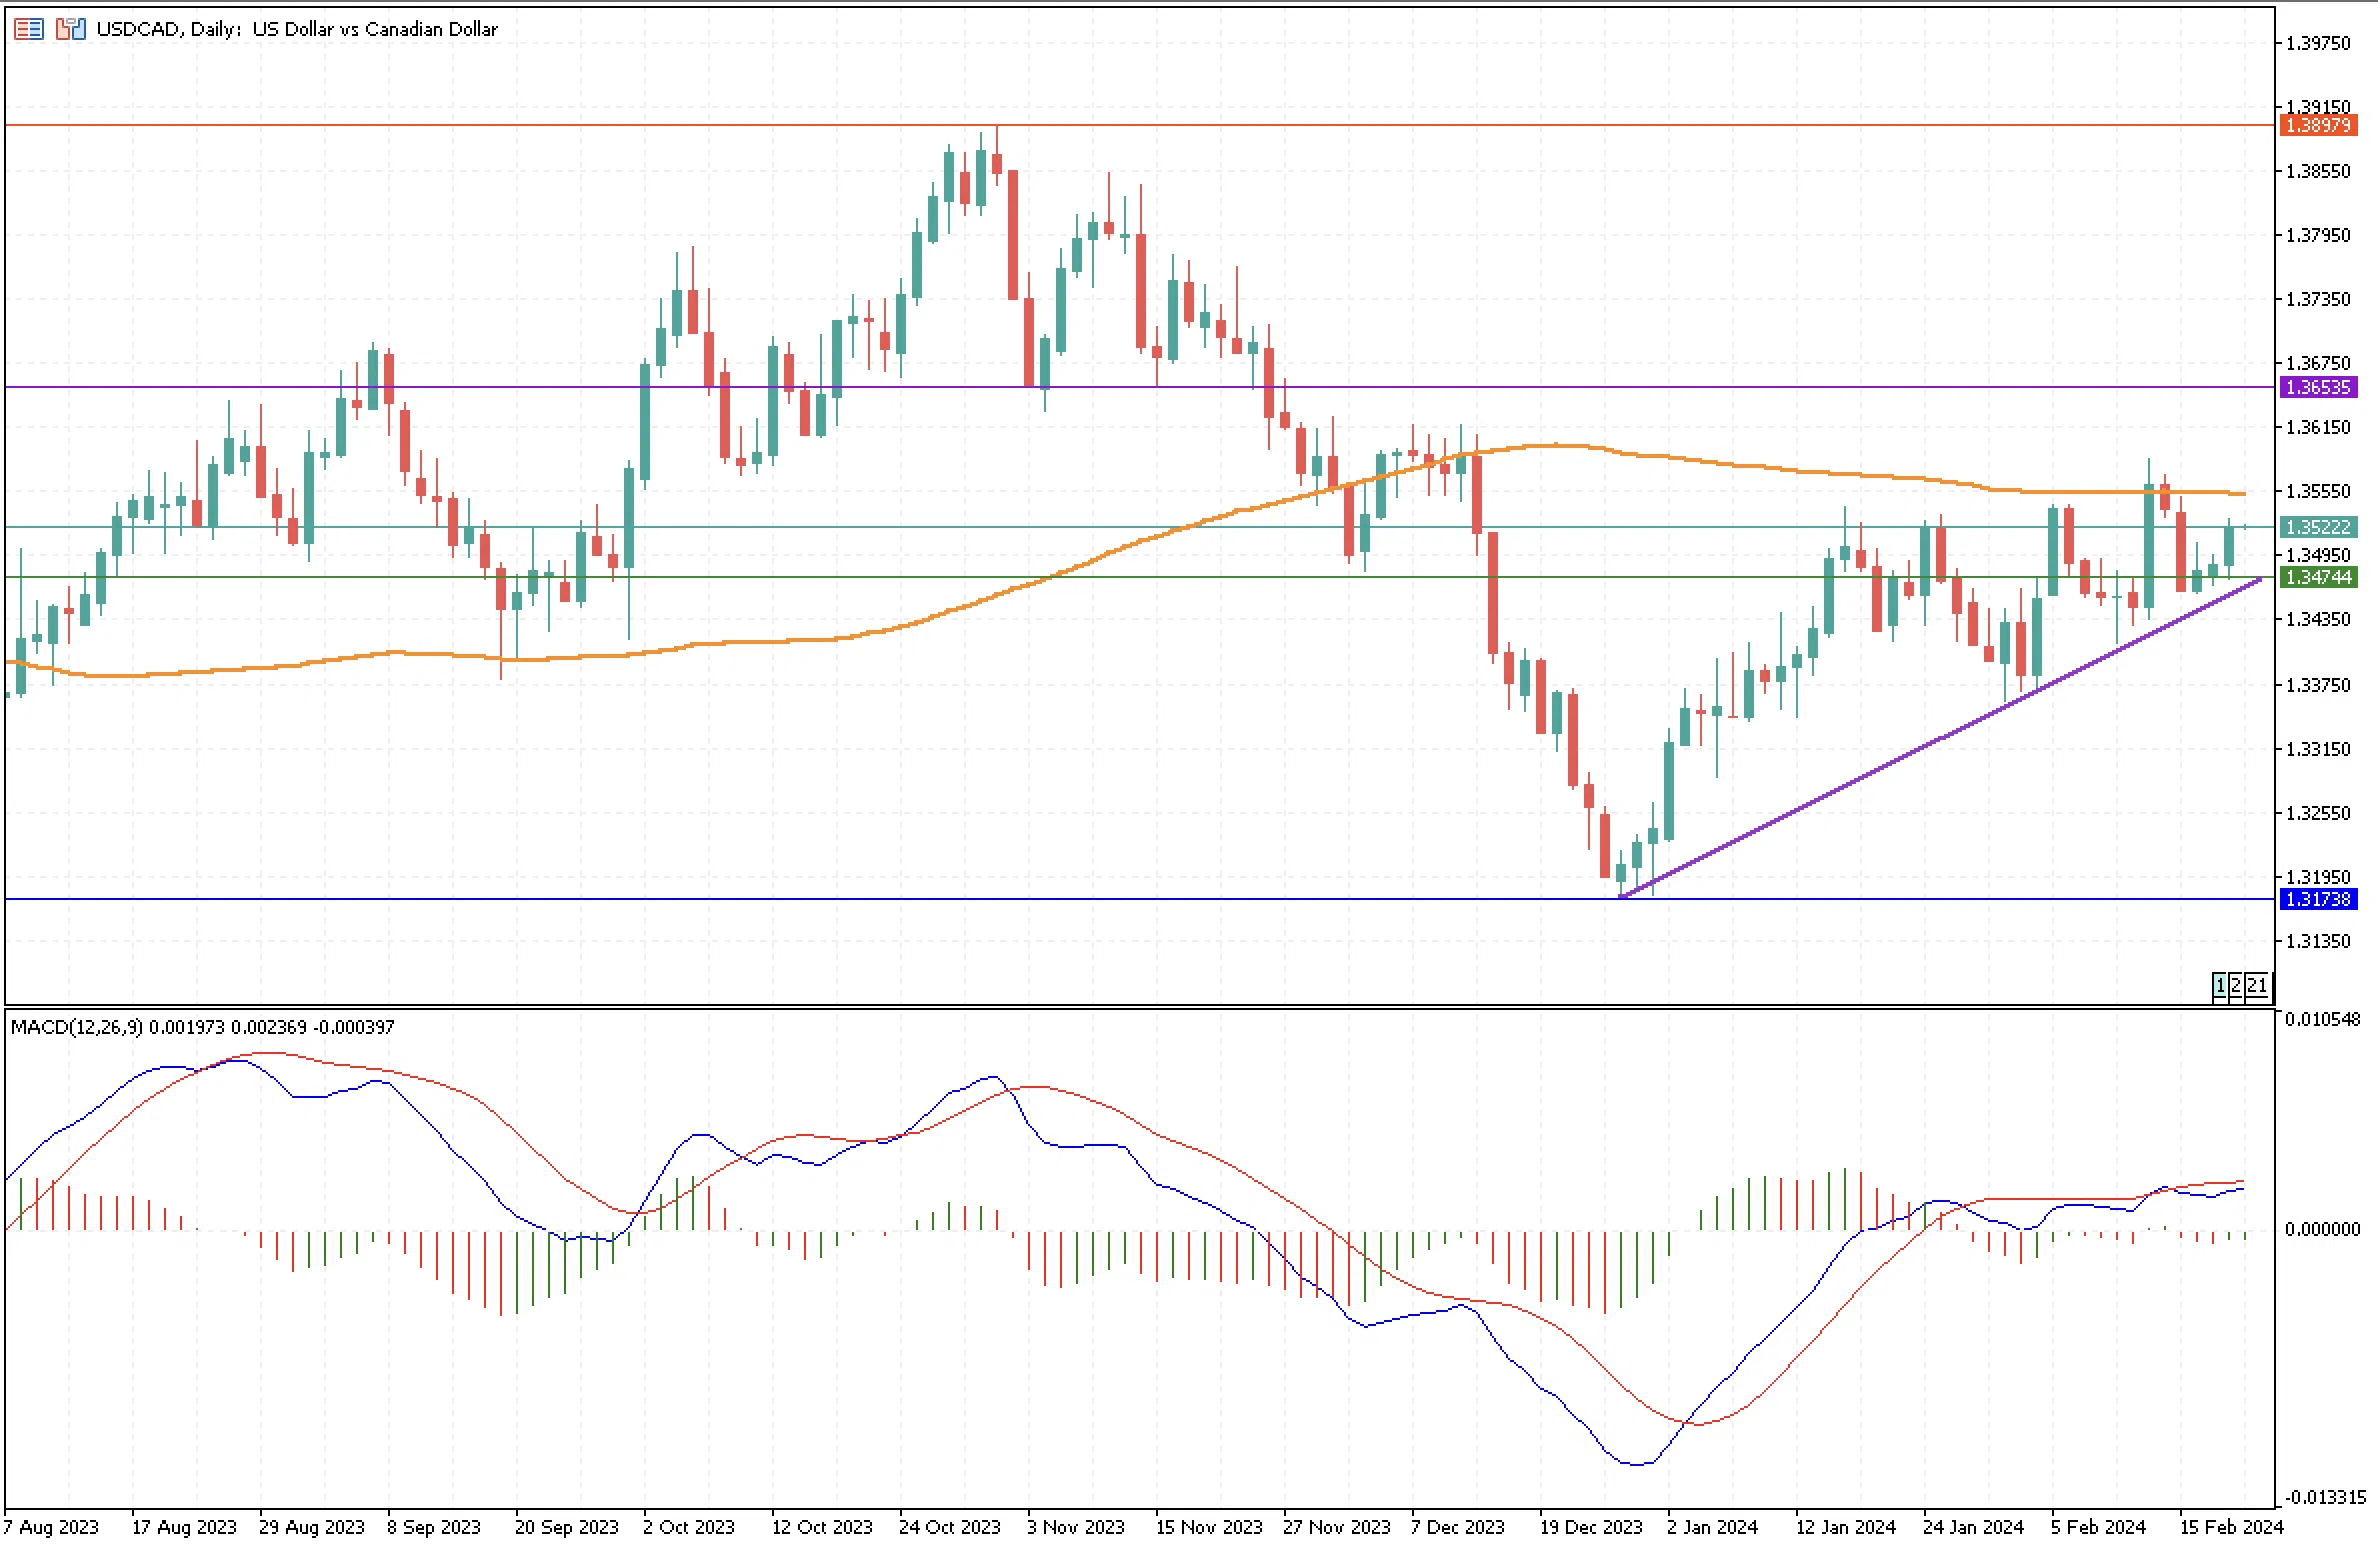Click the '15 Feb 2024' date label

[x=2231, y=1527]
